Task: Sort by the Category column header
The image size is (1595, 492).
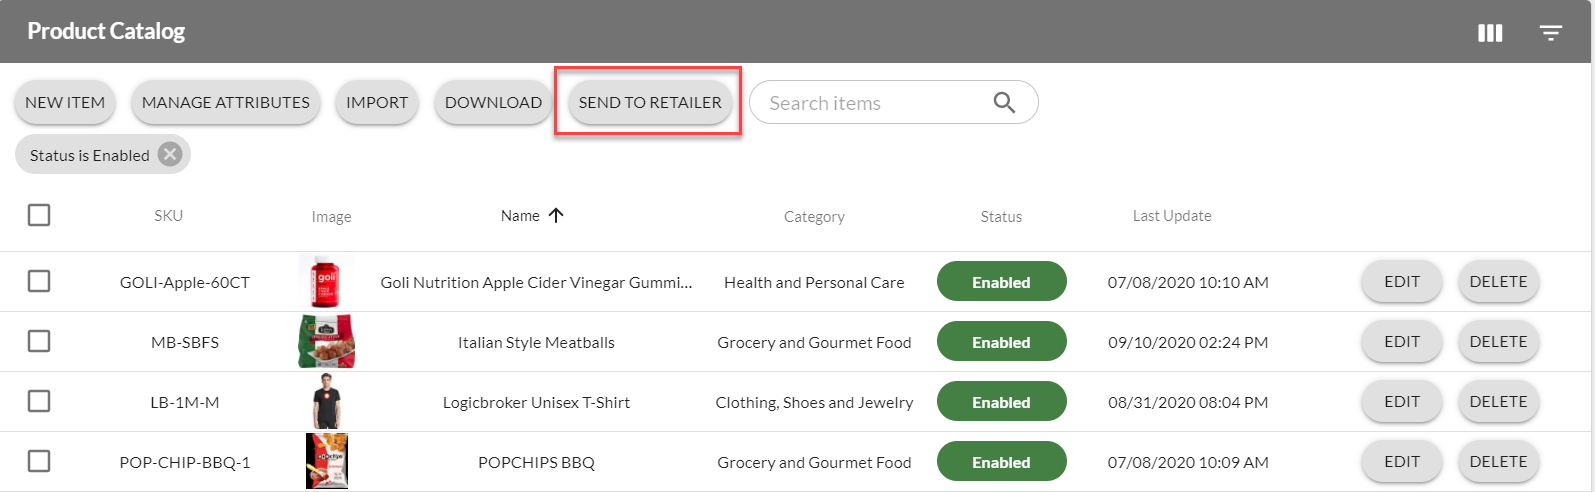Action: (814, 216)
